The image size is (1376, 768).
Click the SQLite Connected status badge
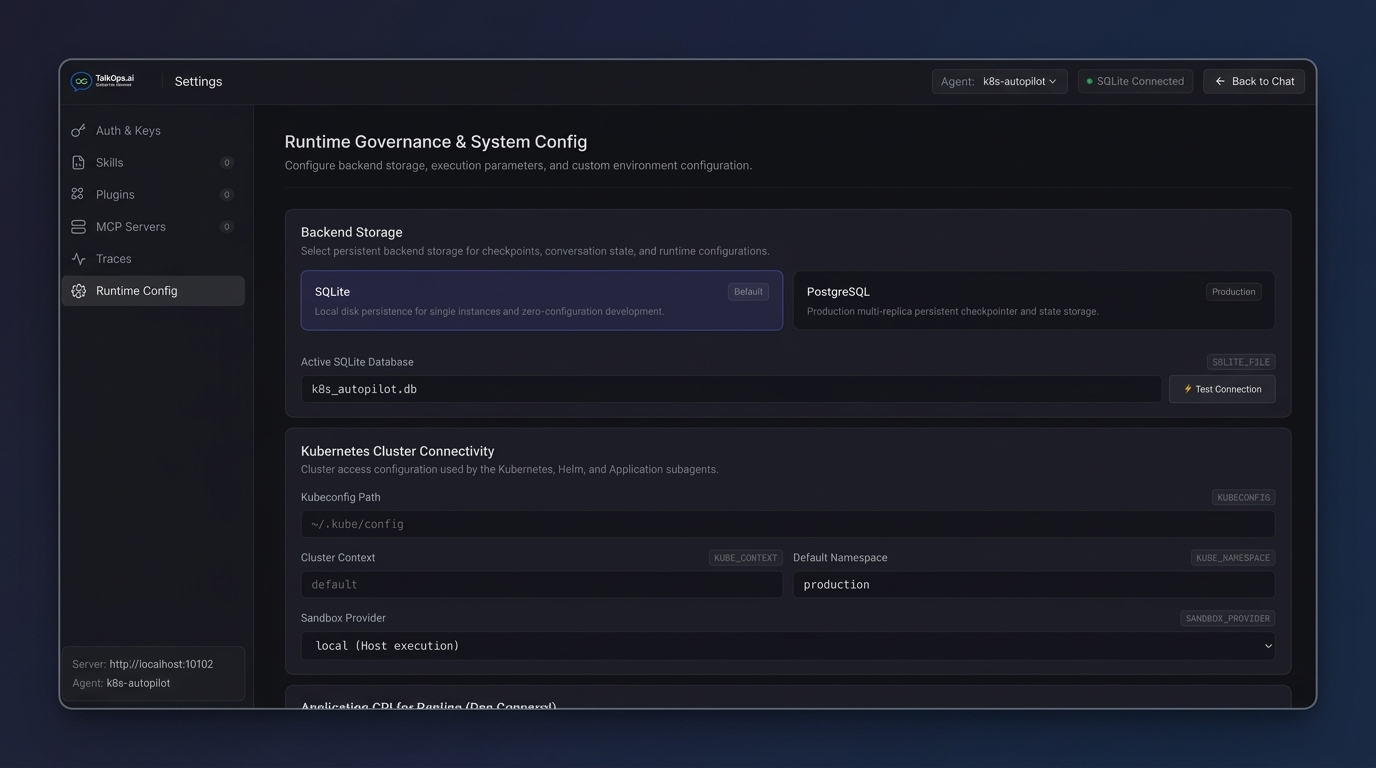(x=1135, y=82)
